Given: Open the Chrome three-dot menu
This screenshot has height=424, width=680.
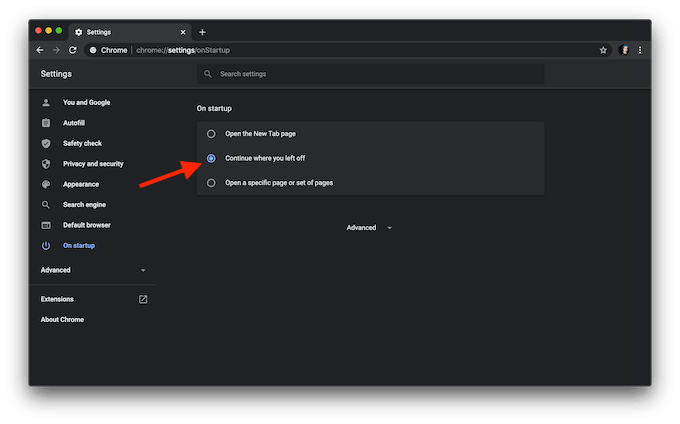Looking at the screenshot, I should pyautogui.click(x=640, y=50).
